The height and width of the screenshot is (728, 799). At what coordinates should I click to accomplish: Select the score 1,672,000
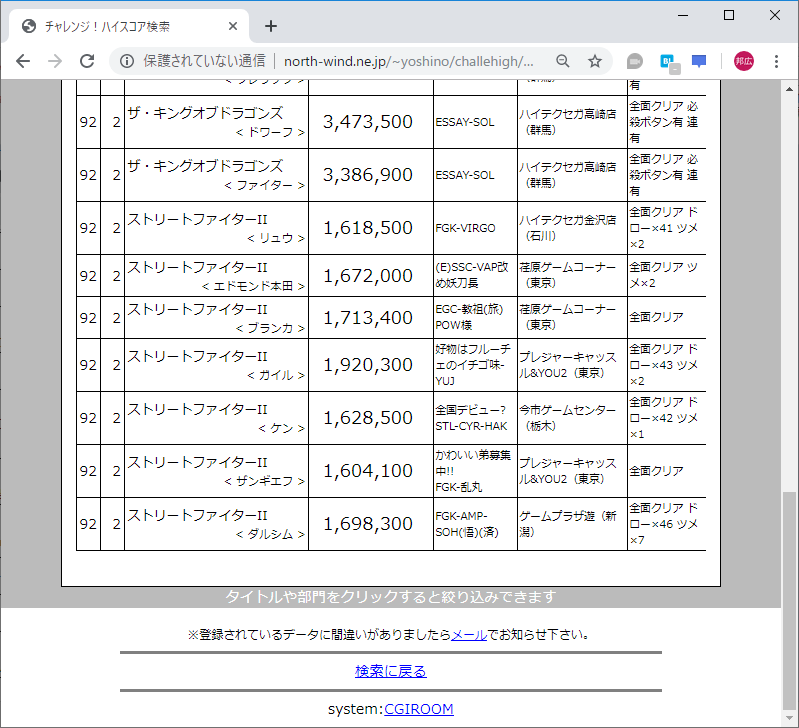click(x=368, y=276)
